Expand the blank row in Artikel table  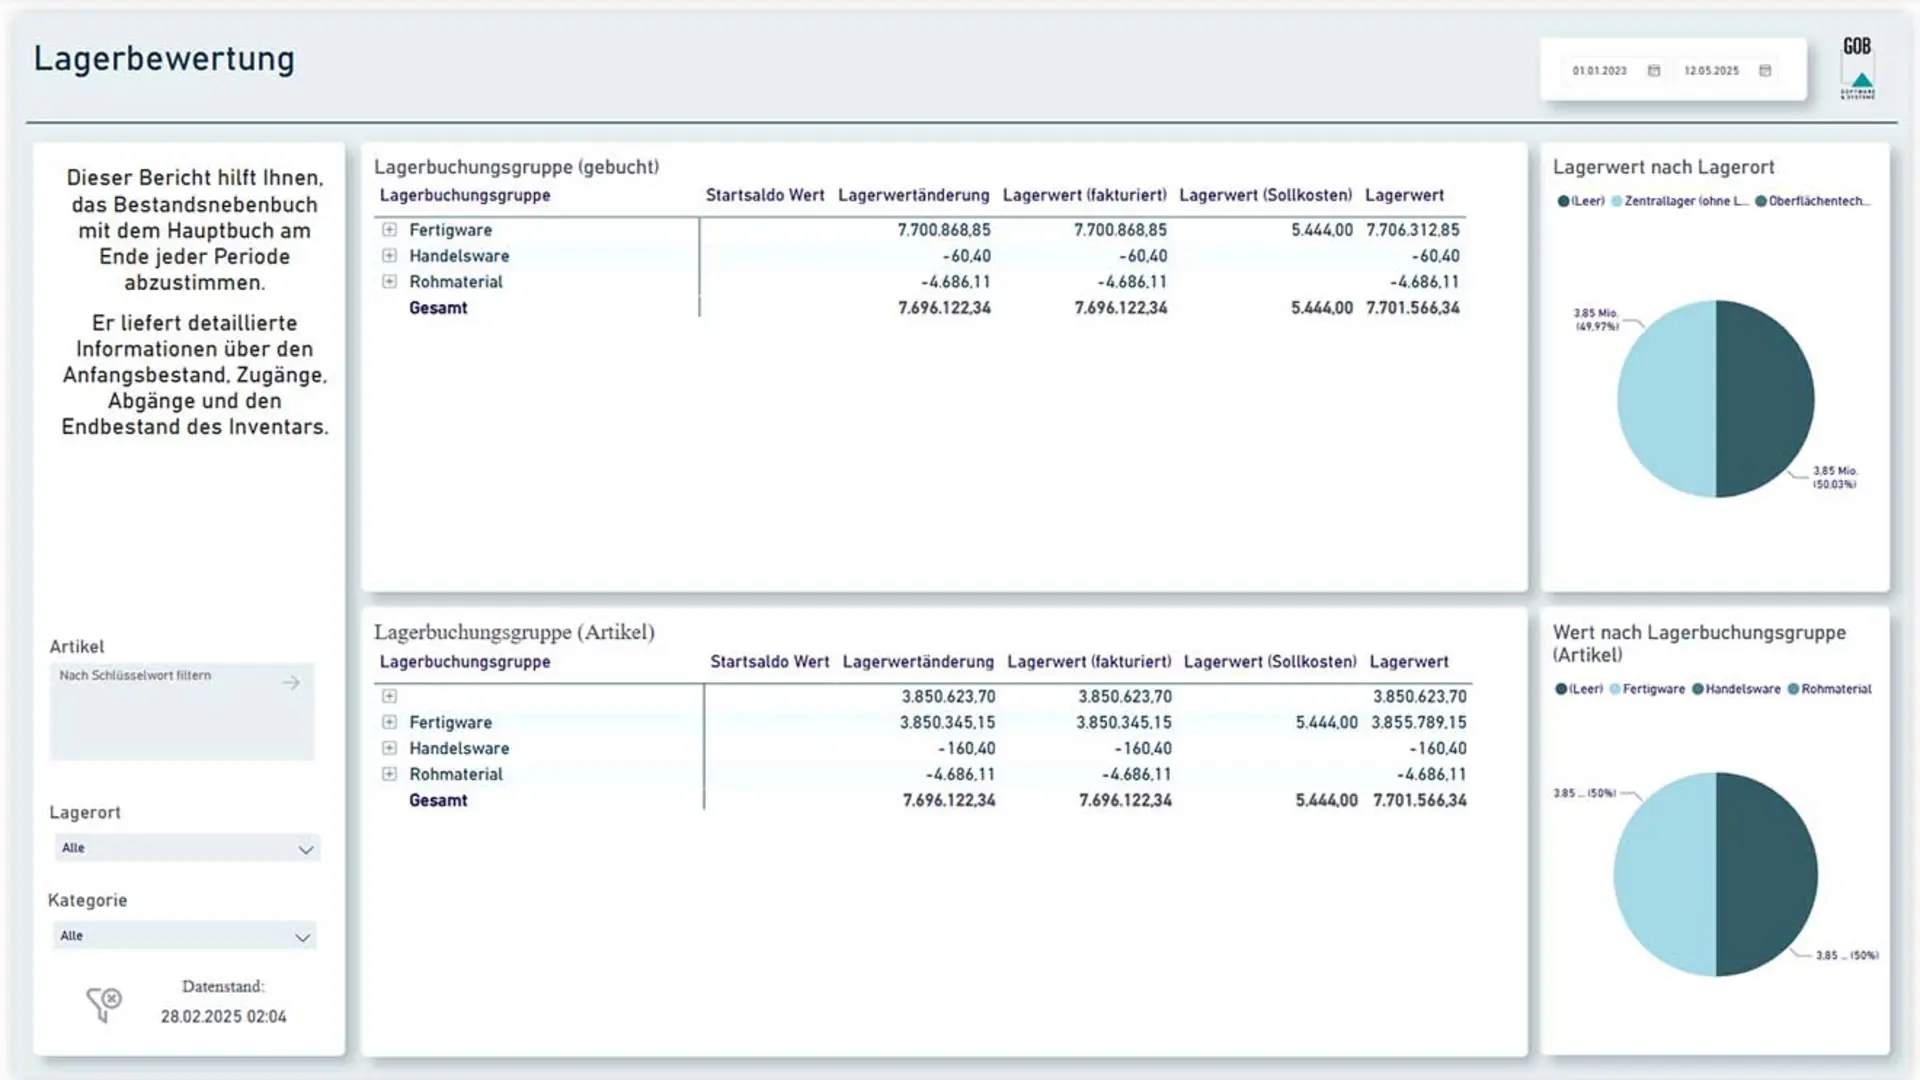[389, 696]
